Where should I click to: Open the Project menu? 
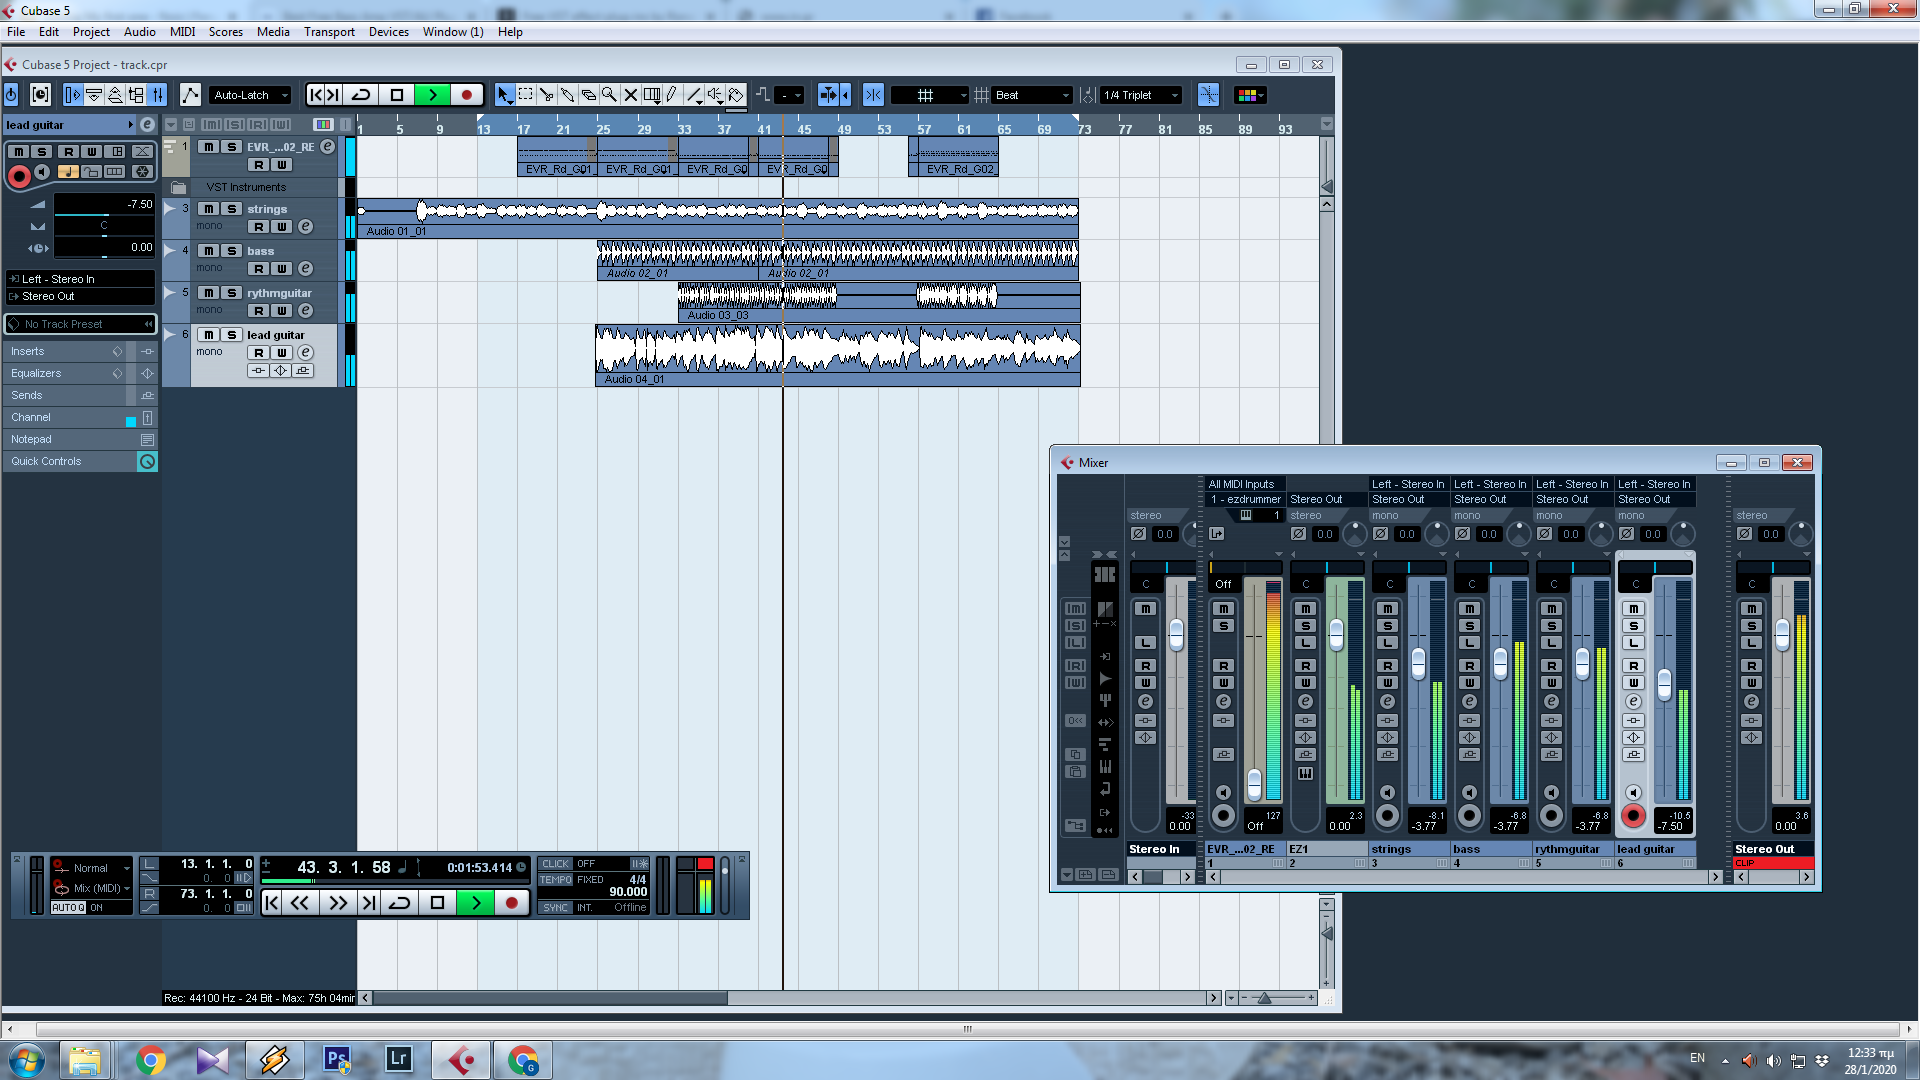click(91, 32)
